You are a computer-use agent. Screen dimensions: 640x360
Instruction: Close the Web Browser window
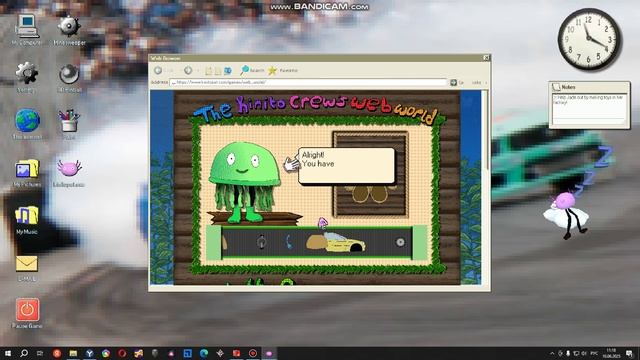tap(486, 58)
